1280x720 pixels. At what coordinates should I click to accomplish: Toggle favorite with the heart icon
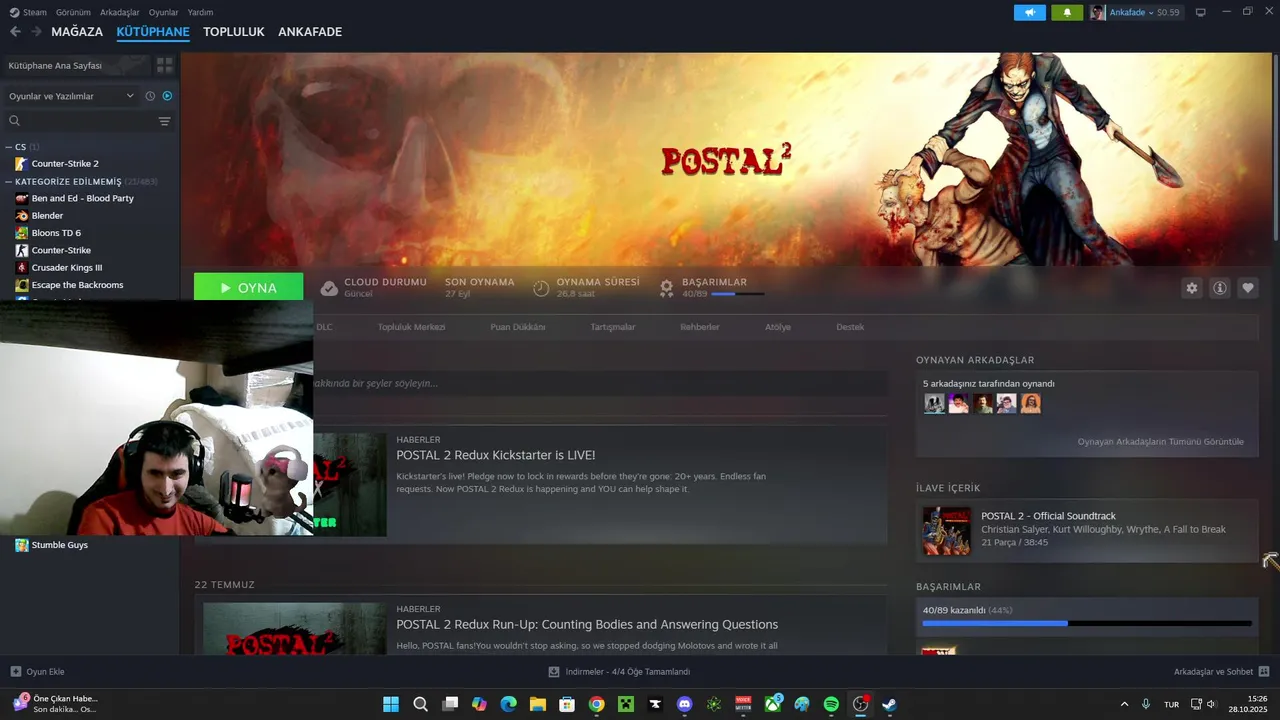1248,288
